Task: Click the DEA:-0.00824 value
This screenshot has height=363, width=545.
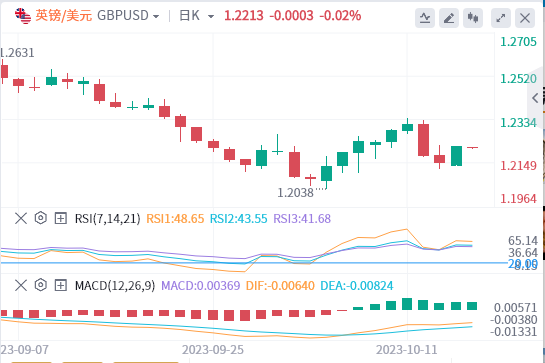Action: point(357,286)
